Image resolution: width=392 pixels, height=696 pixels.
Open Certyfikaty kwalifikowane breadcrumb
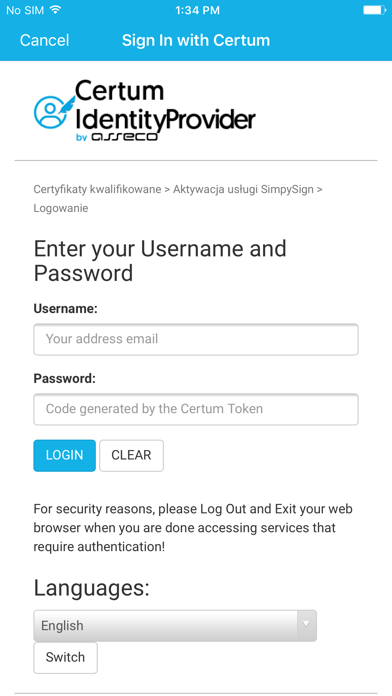[97, 190]
